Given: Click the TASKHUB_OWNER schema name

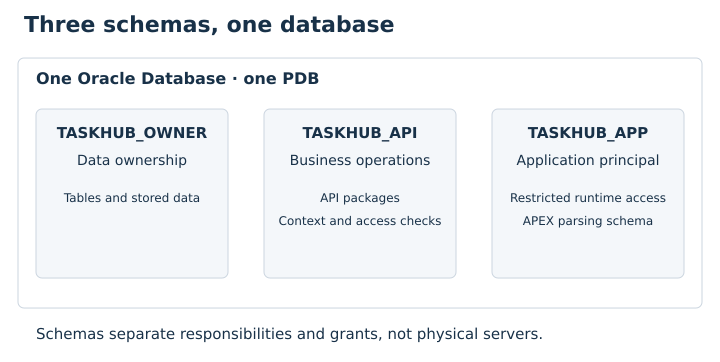Looking at the screenshot, I should [132, 133].
